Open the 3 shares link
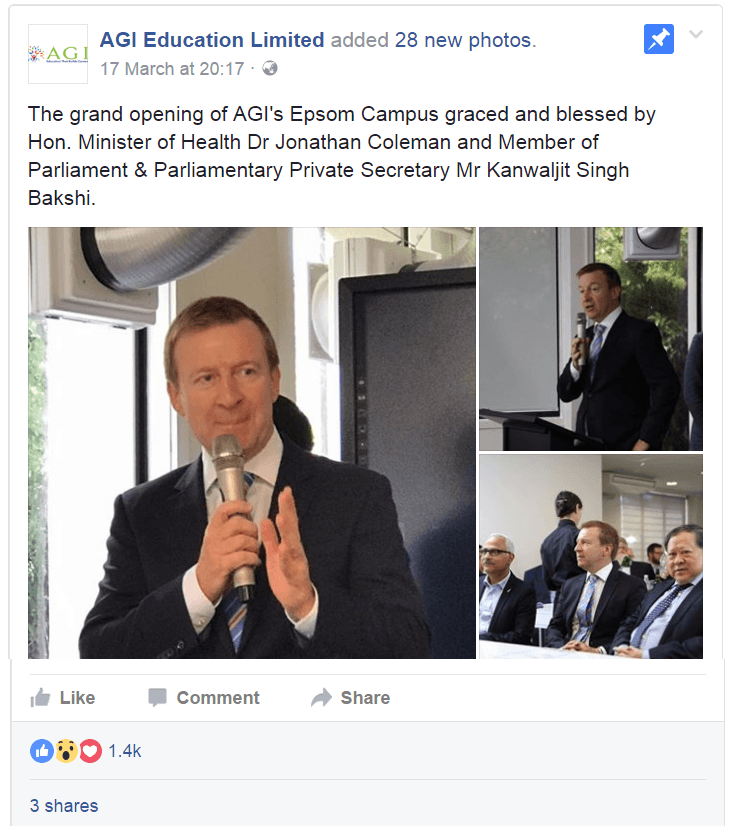 [x=64, y=806]
